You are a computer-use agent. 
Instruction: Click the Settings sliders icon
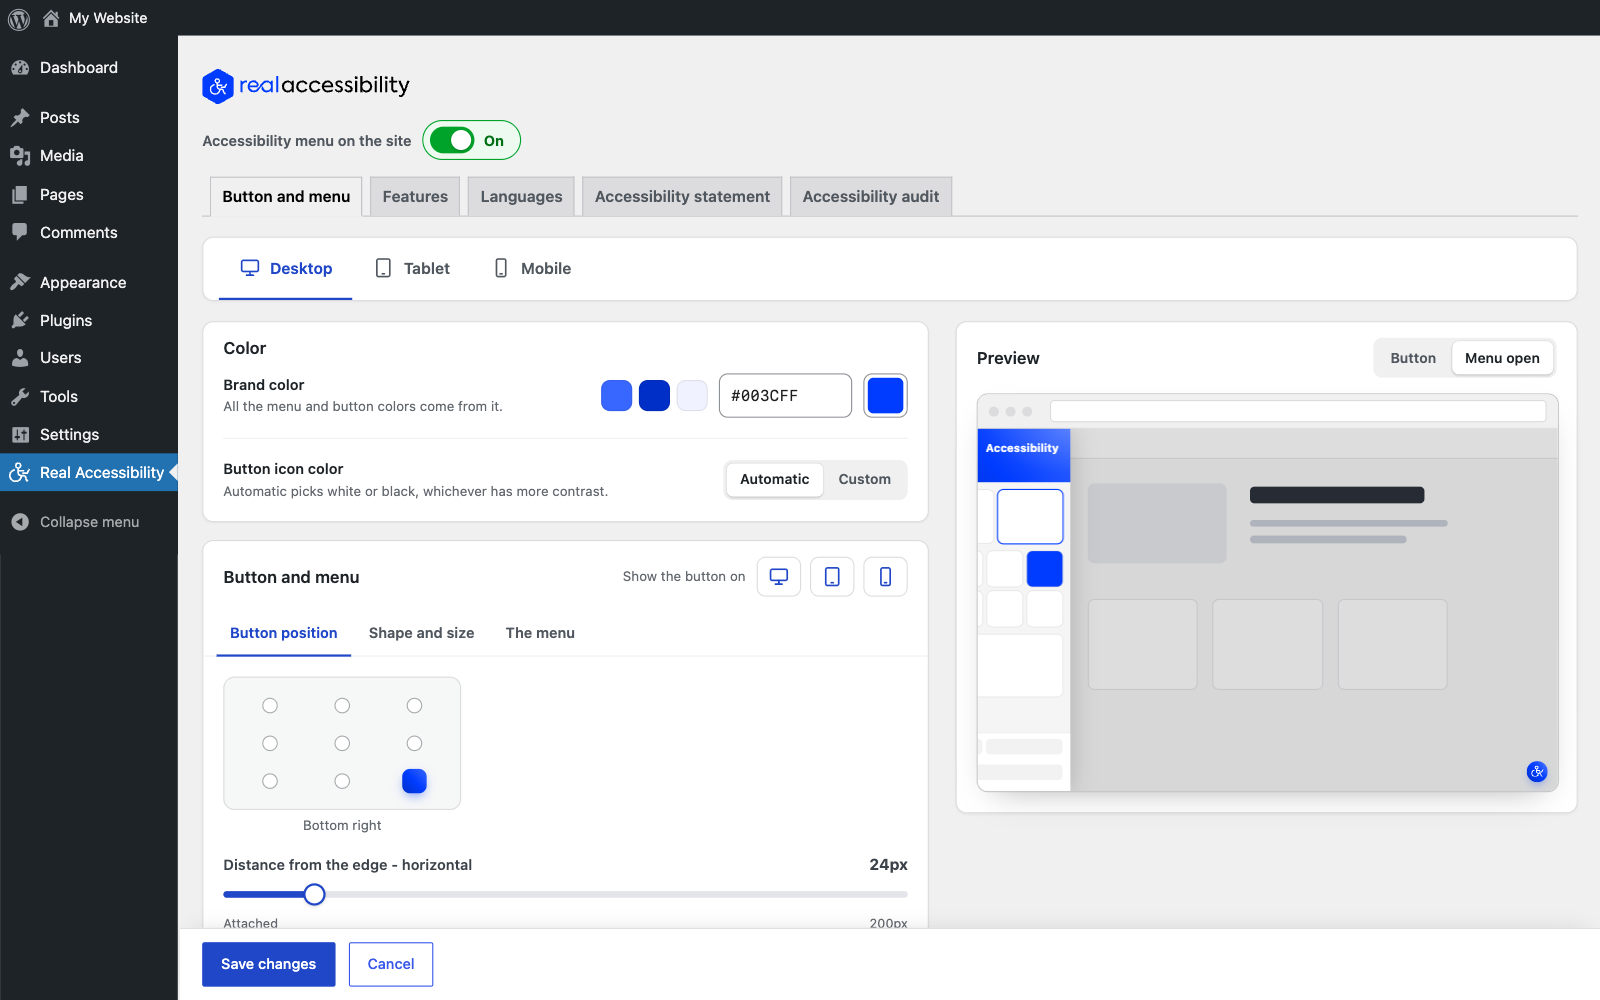(20, 435)
